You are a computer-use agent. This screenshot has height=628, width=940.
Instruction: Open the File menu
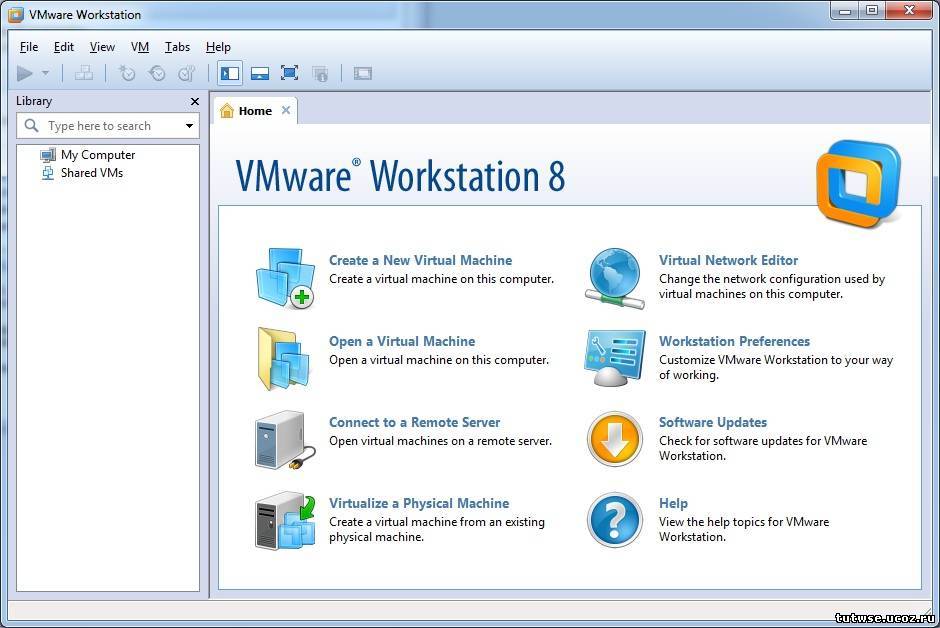(29, 47)
